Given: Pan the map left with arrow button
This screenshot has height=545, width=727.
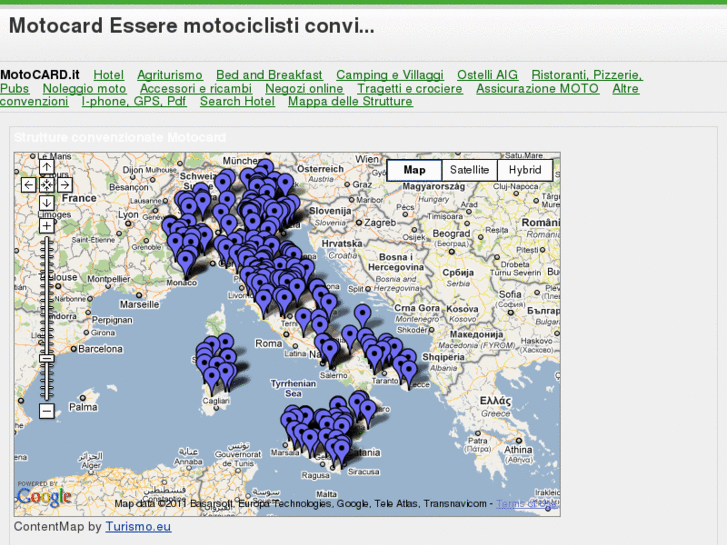Looking at the screenshot, I should coord(28,185).
